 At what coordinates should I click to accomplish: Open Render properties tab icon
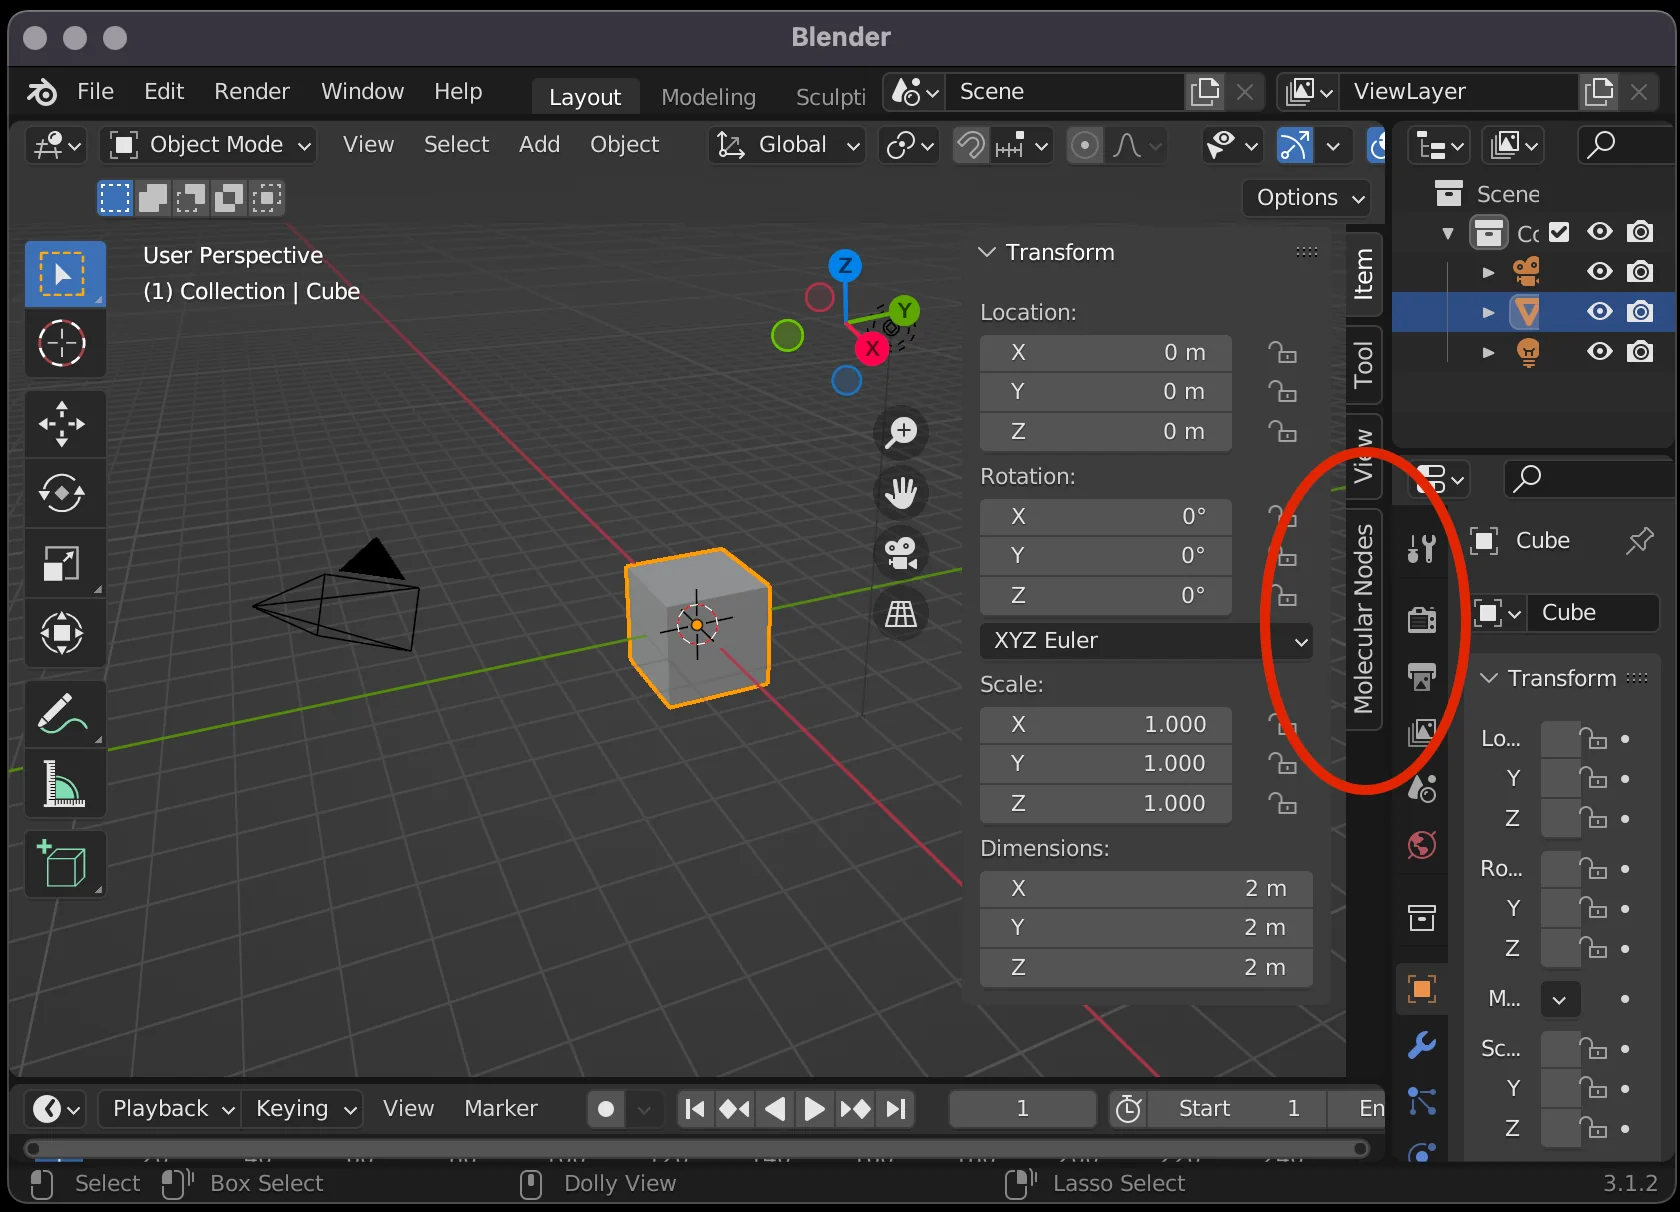click(1422, 620)
